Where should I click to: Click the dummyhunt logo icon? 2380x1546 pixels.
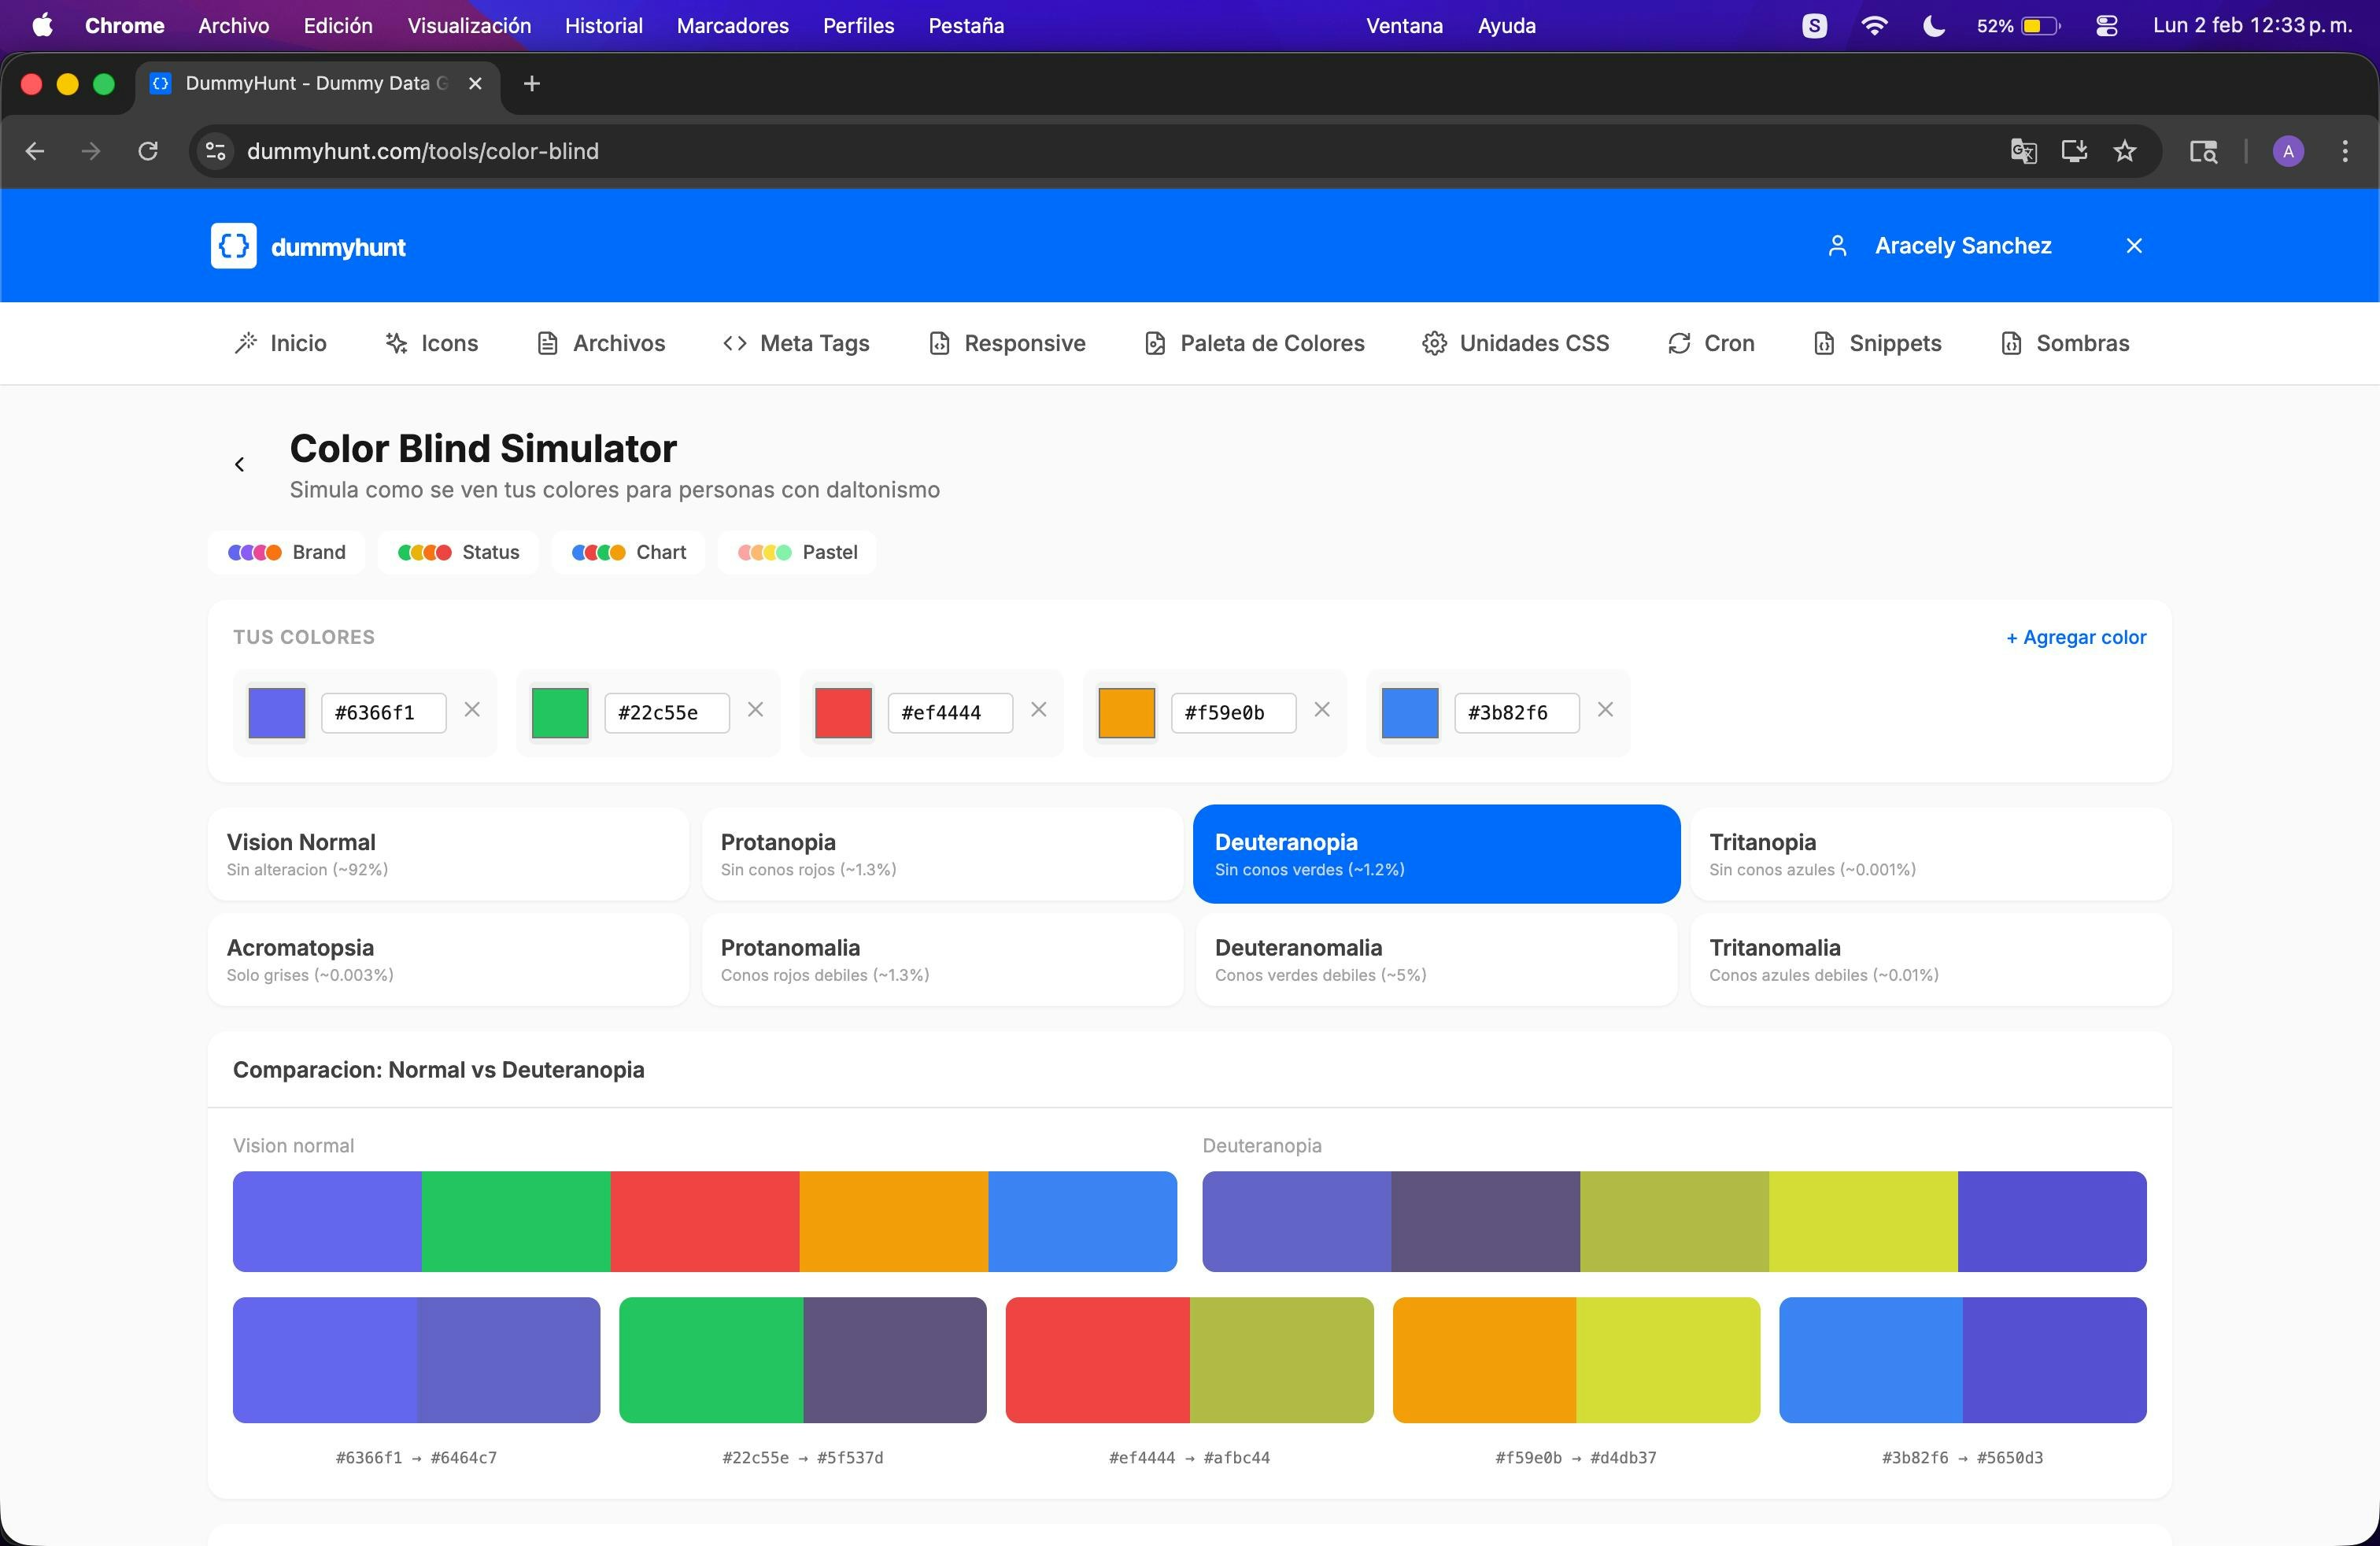click(233, 246)
